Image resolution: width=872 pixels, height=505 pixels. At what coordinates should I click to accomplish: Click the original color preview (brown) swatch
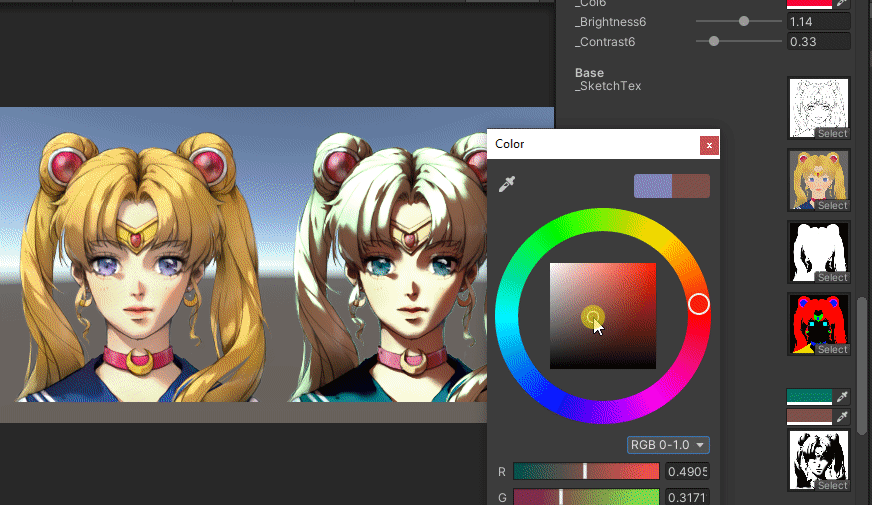[691, 186]
